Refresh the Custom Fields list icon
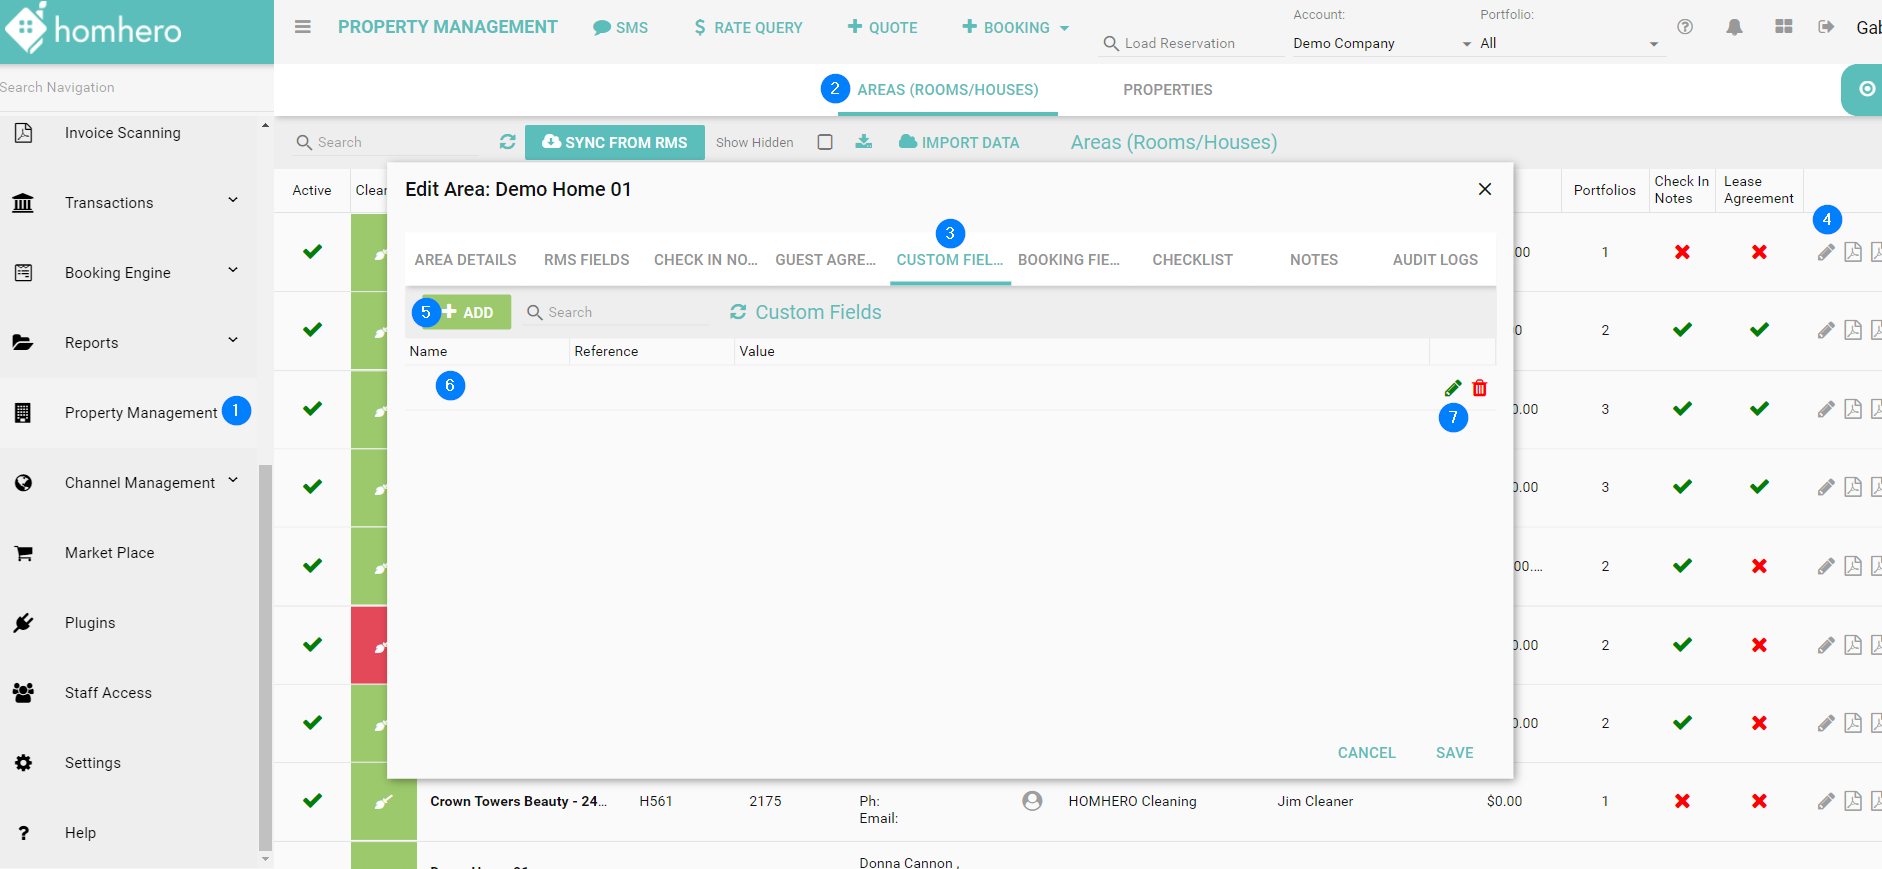 click(738, 312)
